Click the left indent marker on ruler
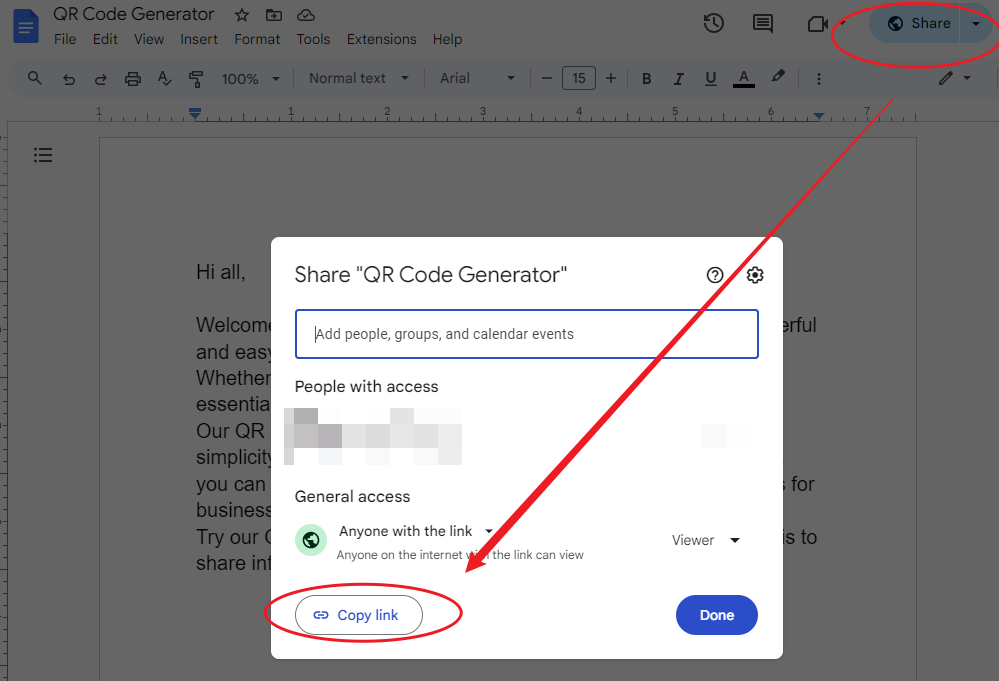 [x=195, y=113]
